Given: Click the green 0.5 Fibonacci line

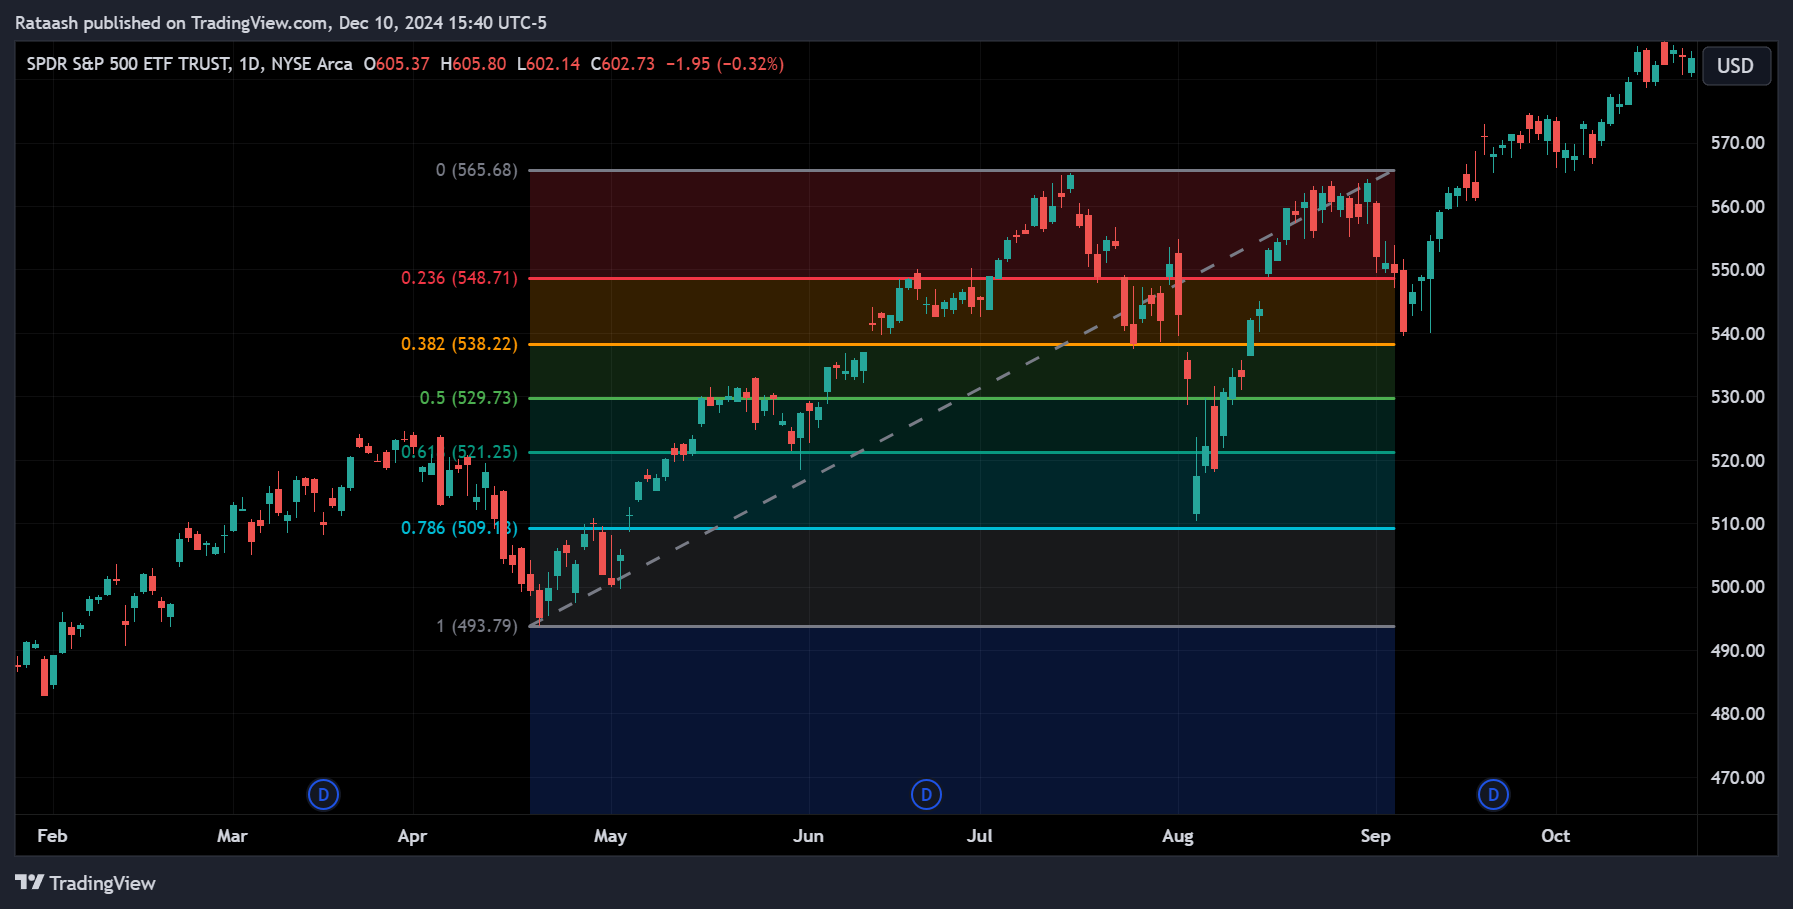Looking at the screenshot, I should click(x=961, y=398).
